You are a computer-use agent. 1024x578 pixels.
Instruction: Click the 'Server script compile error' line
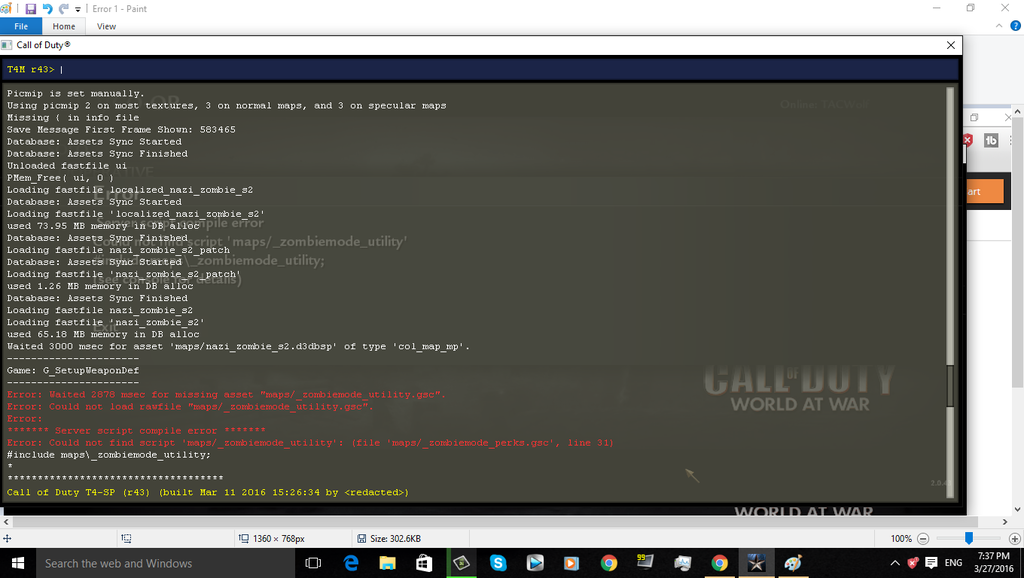[x=136, y=430]
